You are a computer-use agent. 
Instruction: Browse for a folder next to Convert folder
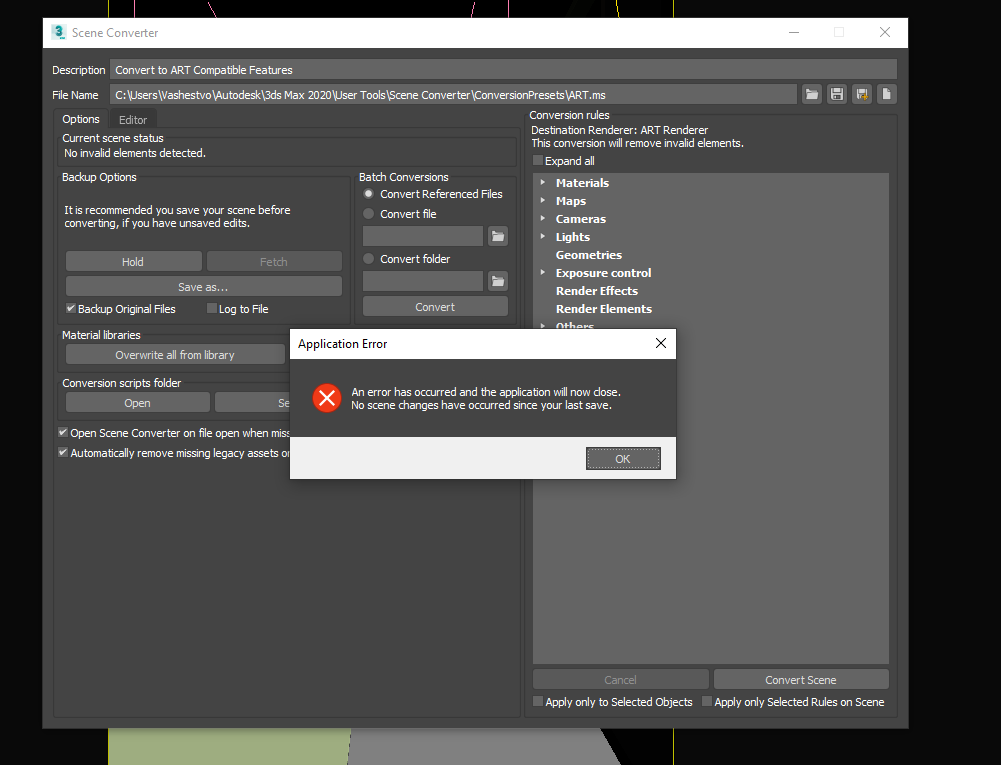coord(498,281)
